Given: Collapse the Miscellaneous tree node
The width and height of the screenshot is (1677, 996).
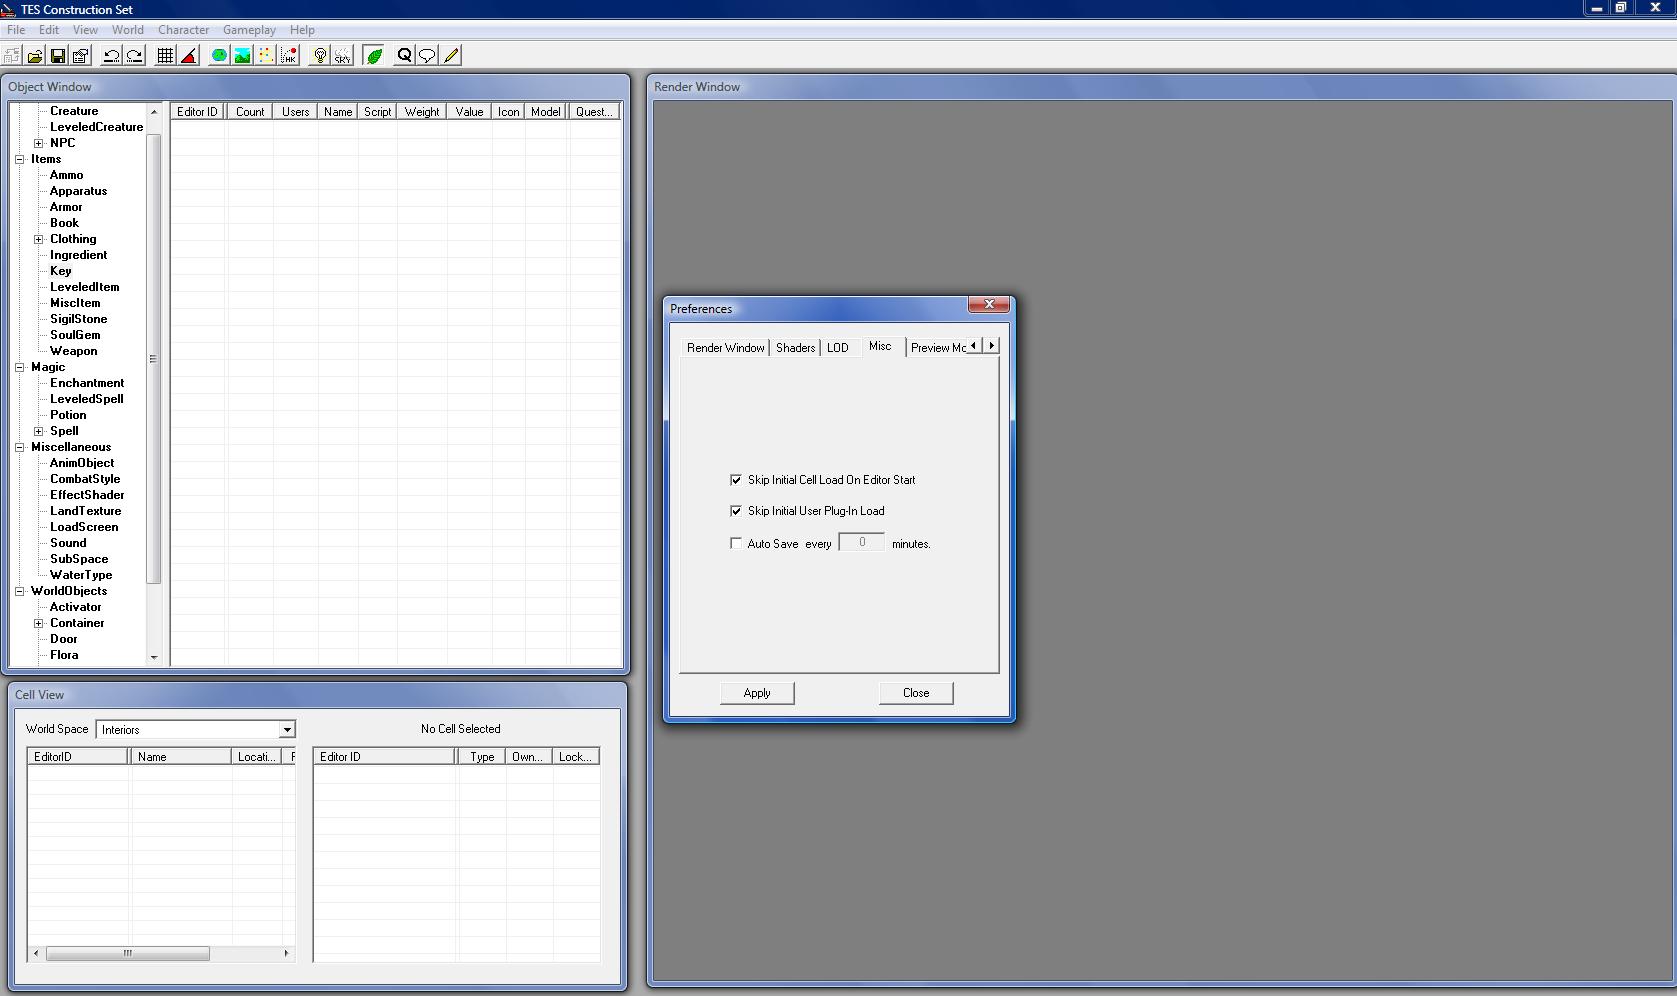Looking at the screenshot, I should tap(19, 447).
